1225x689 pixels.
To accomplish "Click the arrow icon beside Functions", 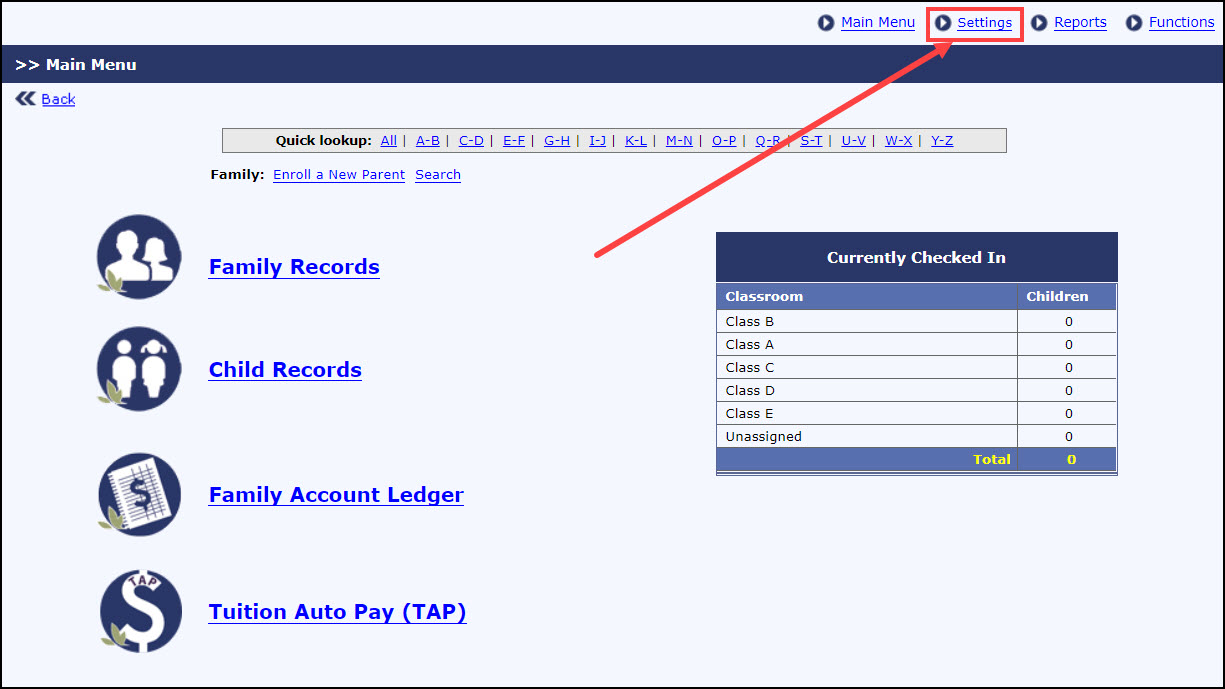I will [1134, 23].
